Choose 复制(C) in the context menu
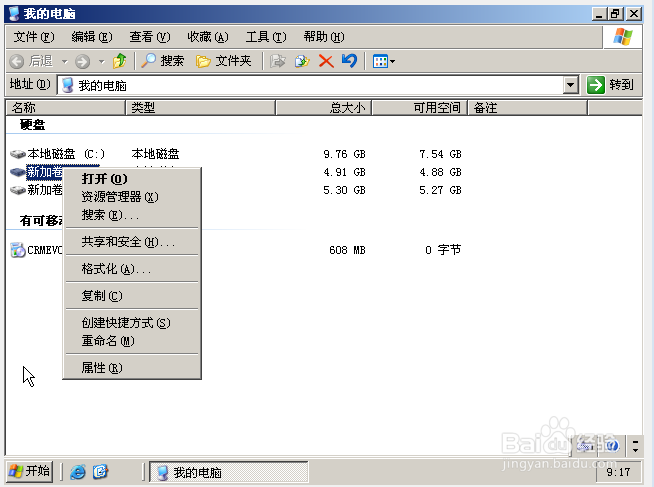Viewport: 654px width, 487px height. [132, 296]
